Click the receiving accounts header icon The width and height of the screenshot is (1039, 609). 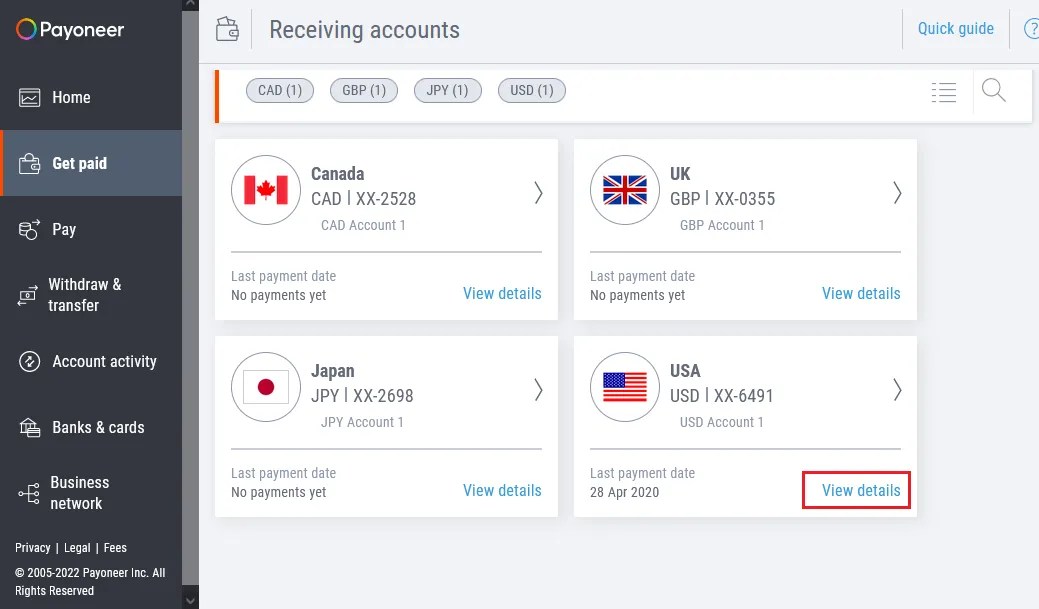pyautogui.click(x=227, y=30)
